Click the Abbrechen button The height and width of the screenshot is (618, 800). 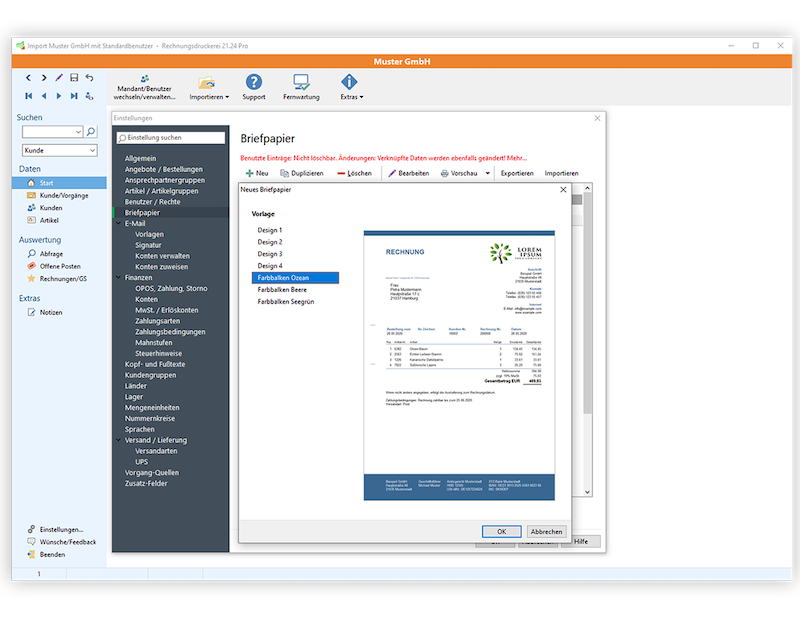pyautogui.click(x=547, y=531)
